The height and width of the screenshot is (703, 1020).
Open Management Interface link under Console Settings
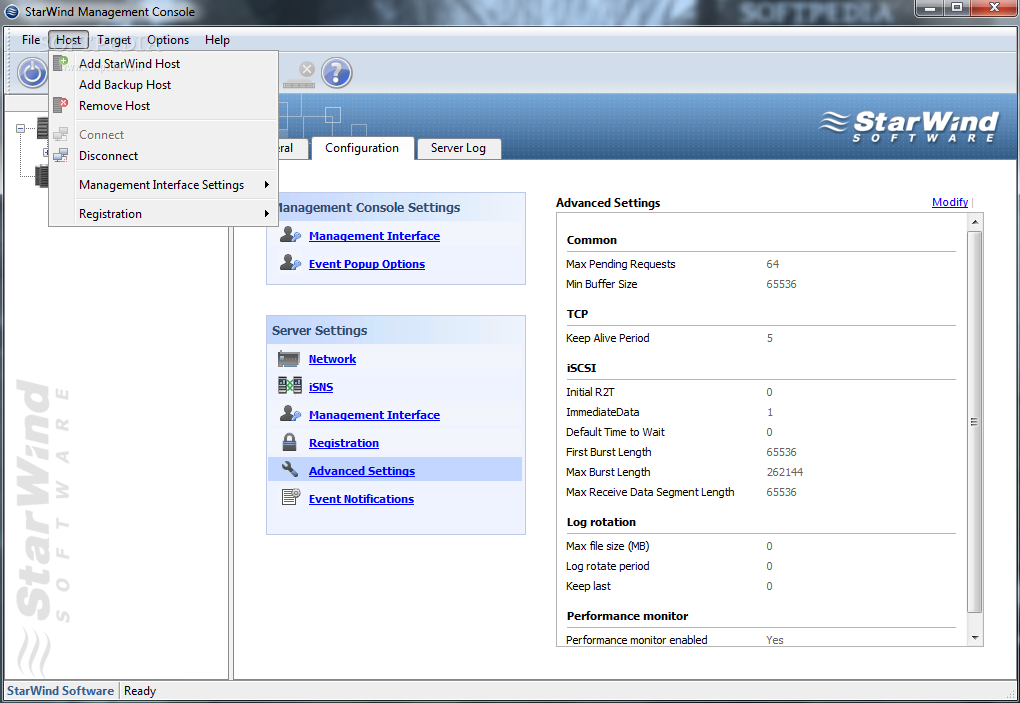pos(374,235)
